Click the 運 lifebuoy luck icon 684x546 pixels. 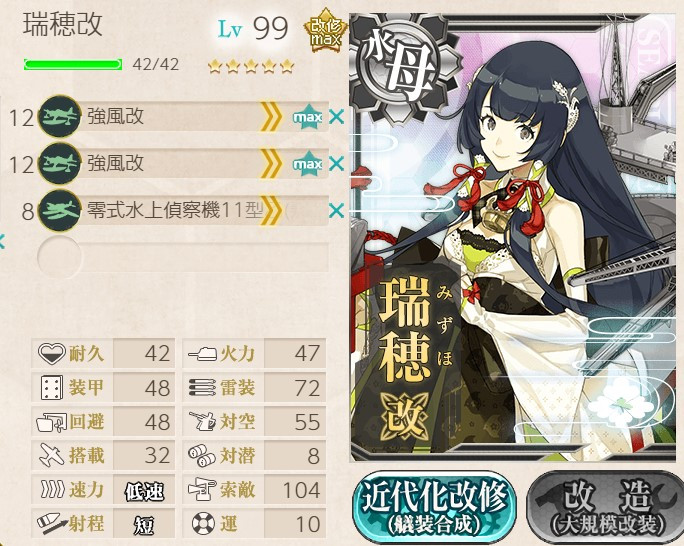point(203,523)
